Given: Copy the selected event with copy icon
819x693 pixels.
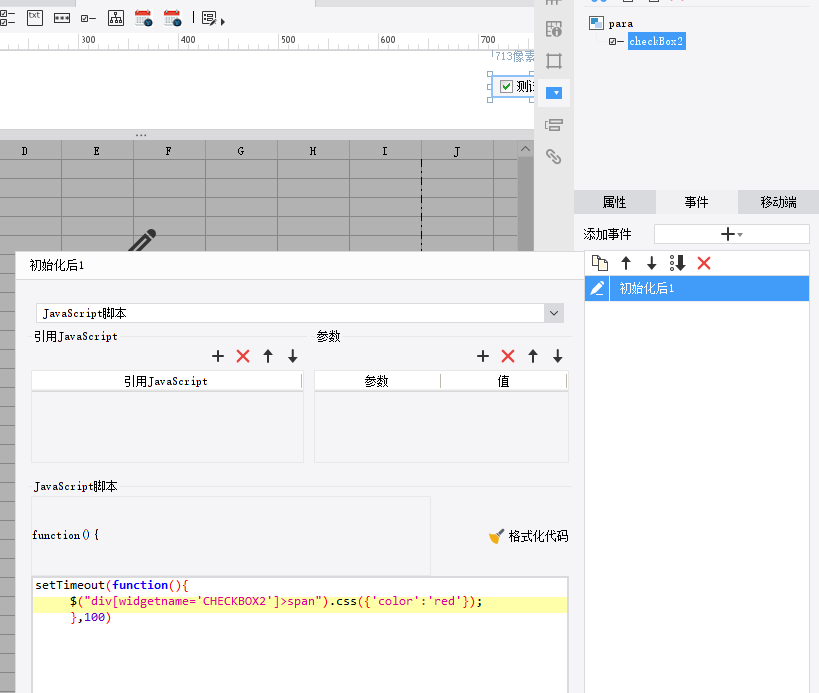Looking at the screenshot, I should click(x=600, y=263).
